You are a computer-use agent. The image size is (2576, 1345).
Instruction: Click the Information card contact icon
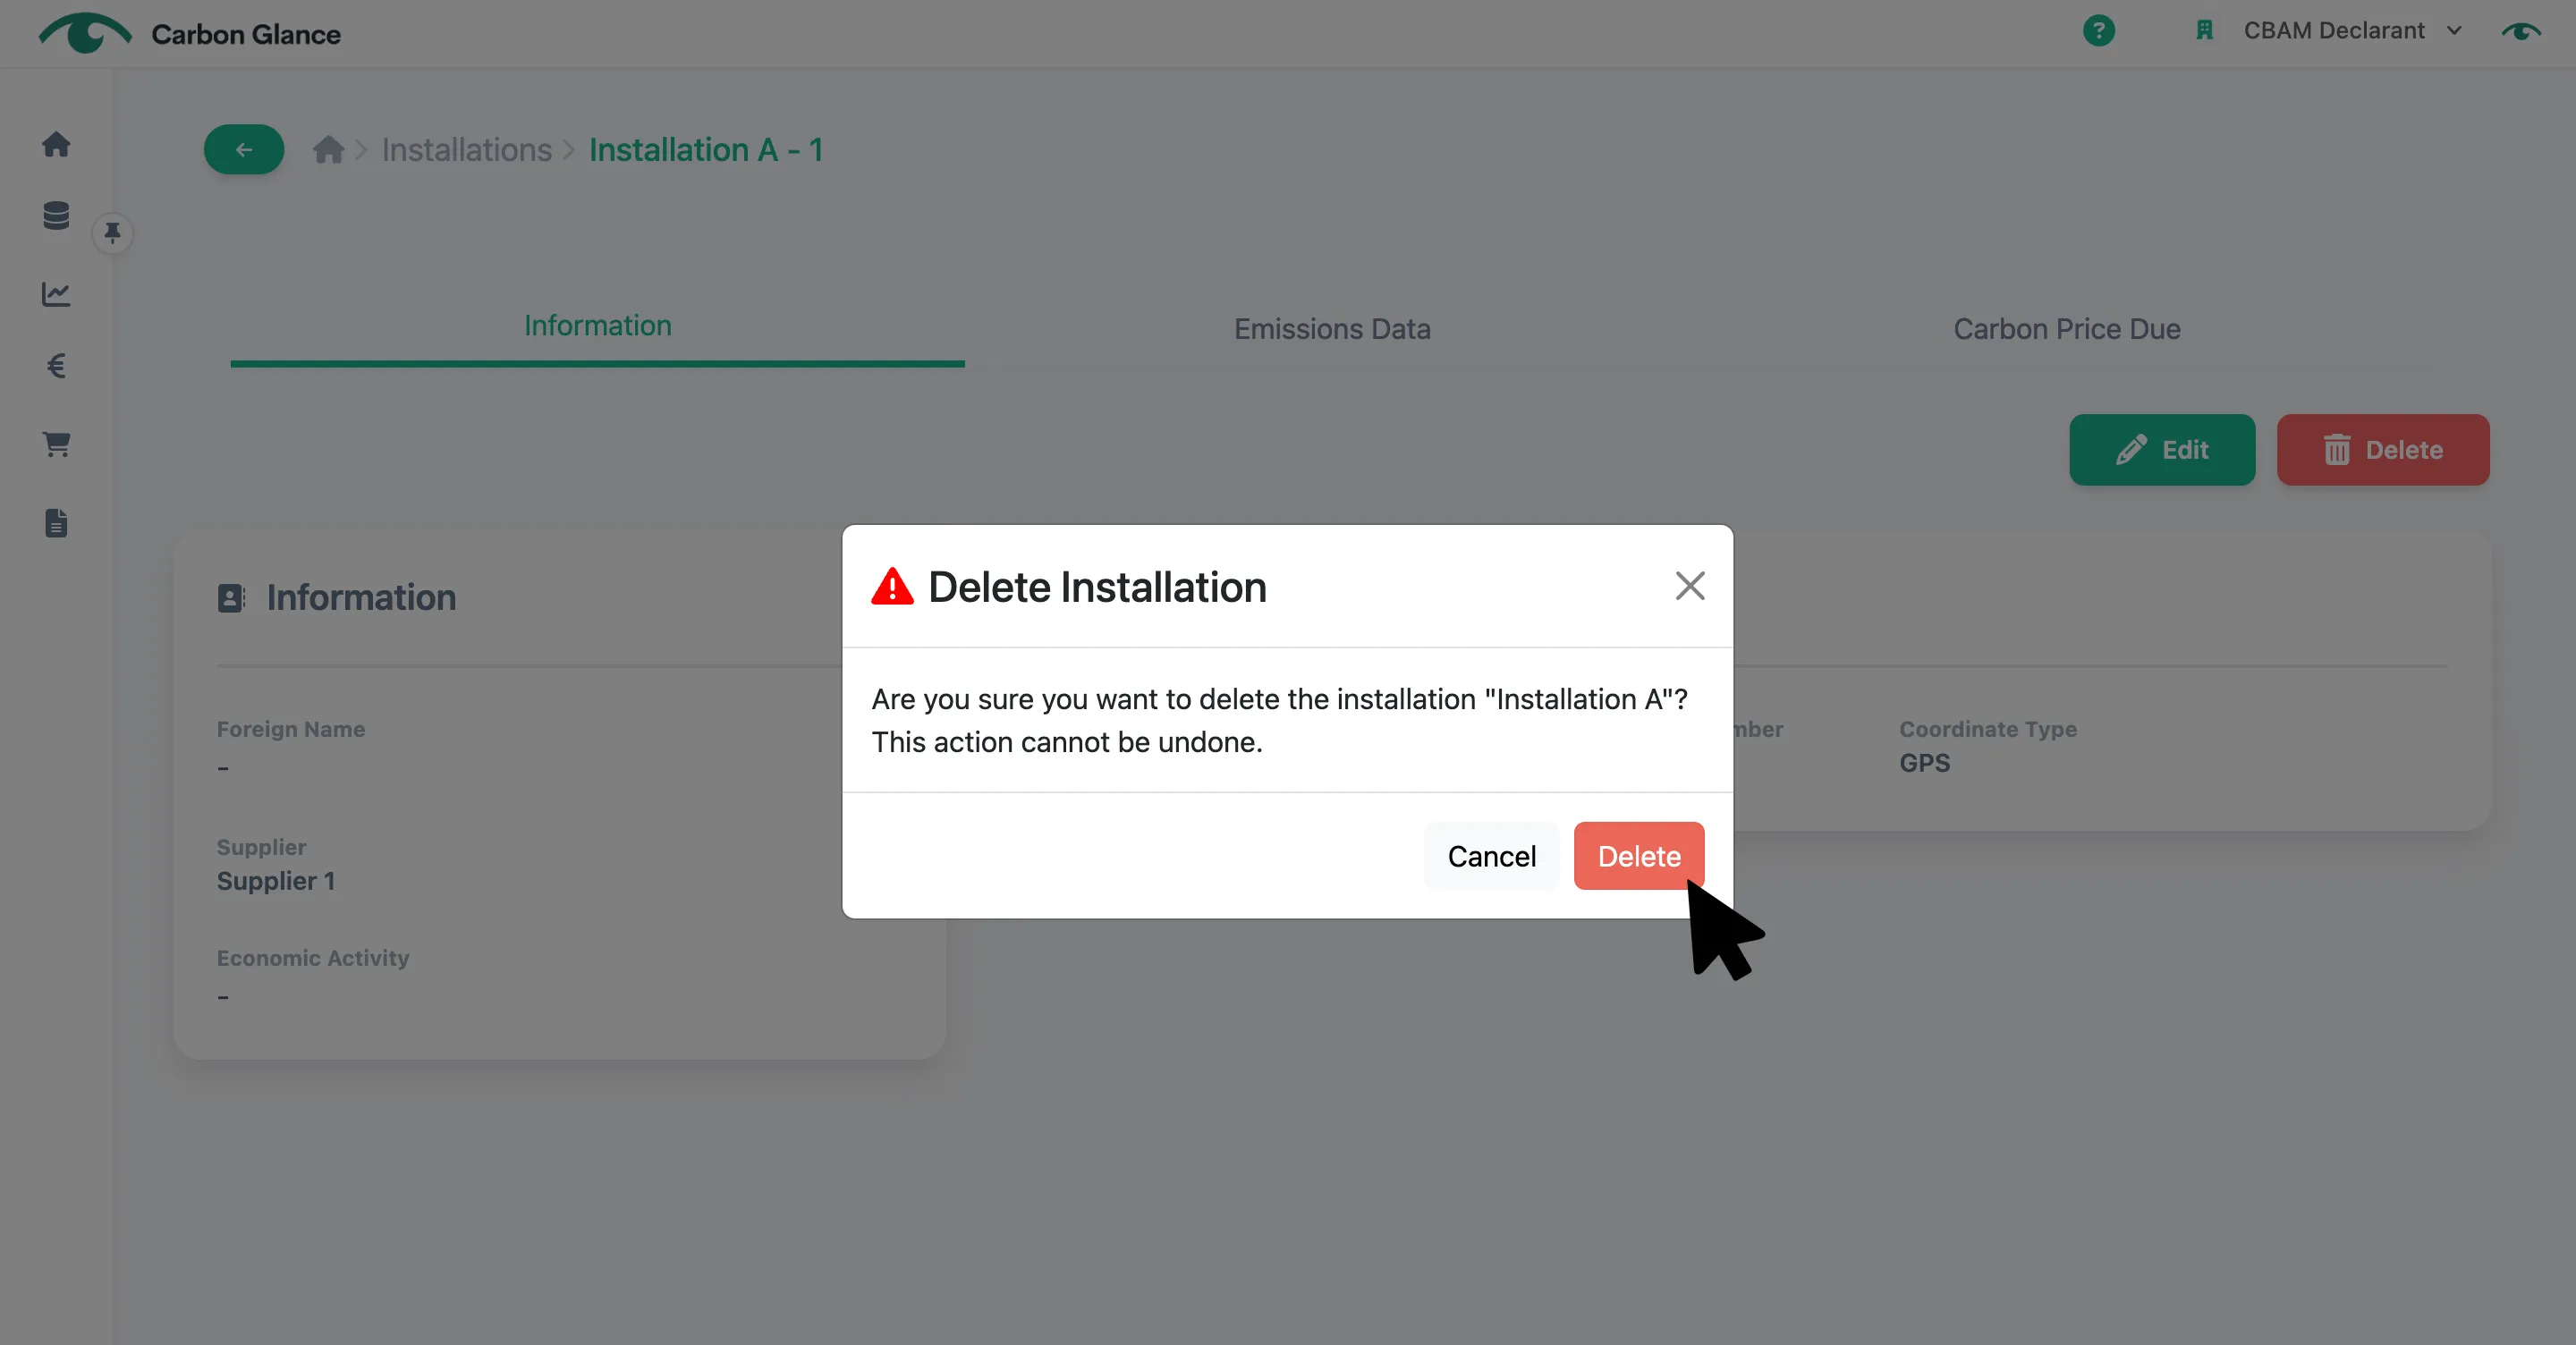click(231, 598)
